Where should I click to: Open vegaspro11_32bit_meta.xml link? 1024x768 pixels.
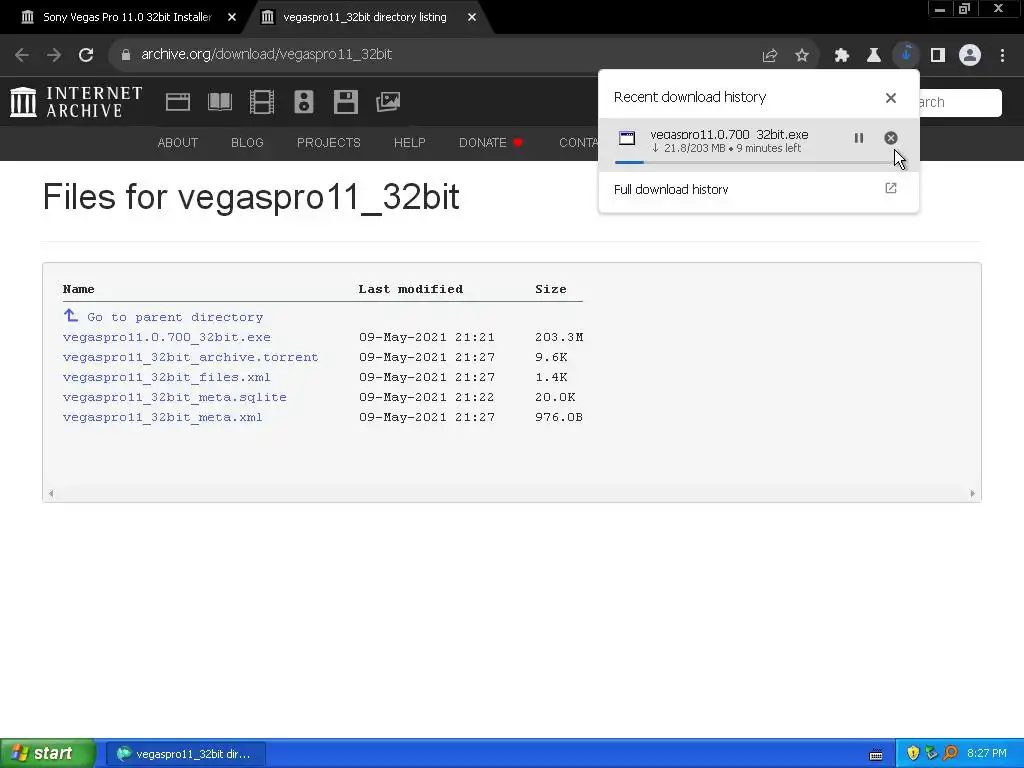pyautogui.click(x=163, y=417)
